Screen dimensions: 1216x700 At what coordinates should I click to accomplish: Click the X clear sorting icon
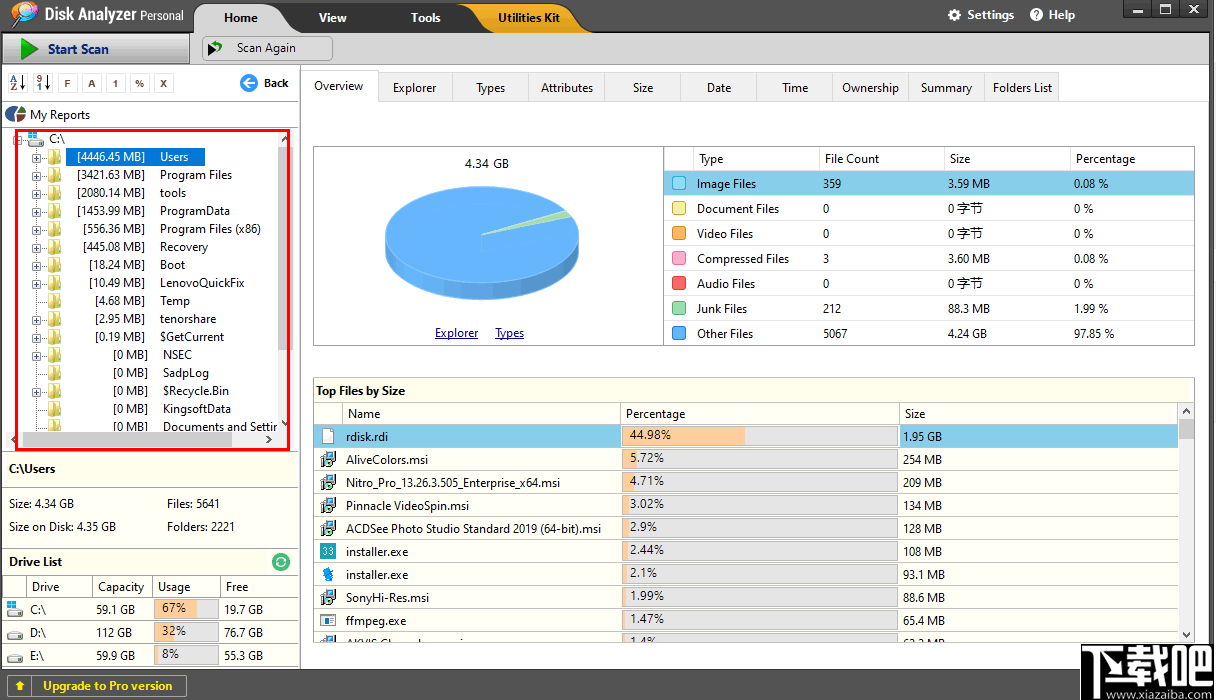pyautogui.click(x=163, y=83)
